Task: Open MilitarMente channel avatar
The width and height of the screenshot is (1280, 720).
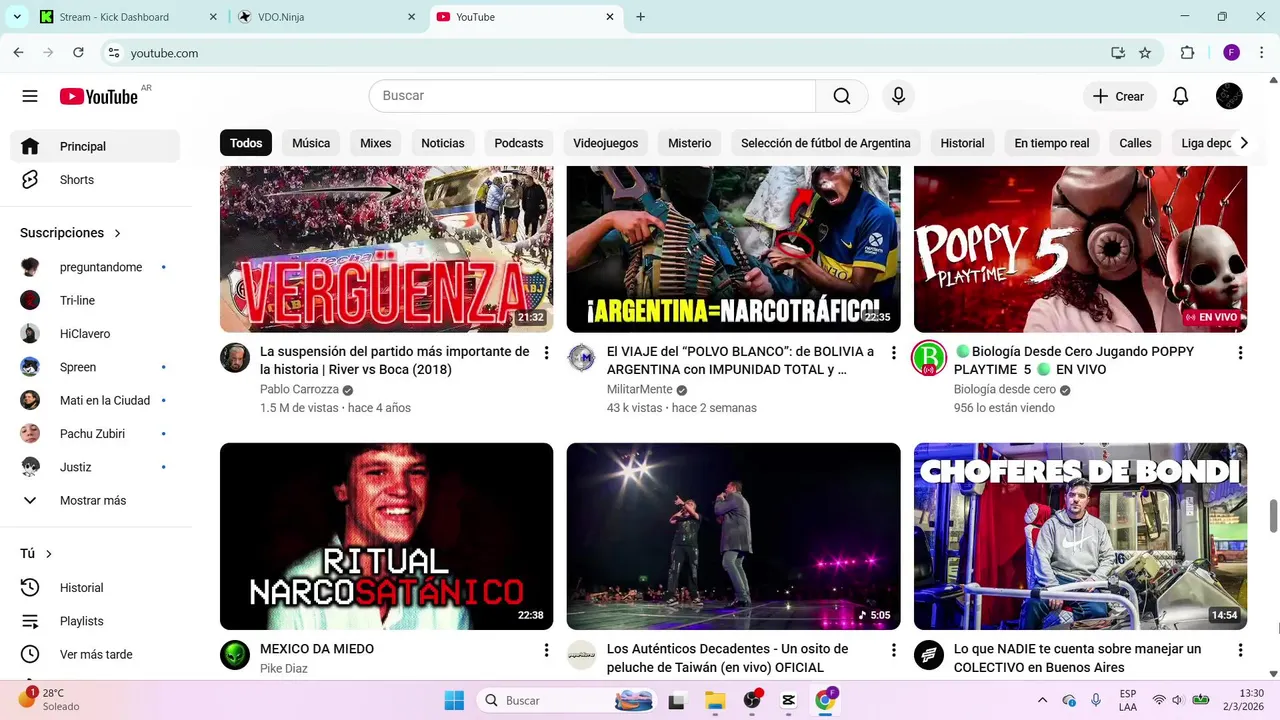Action: coord(581,358)
